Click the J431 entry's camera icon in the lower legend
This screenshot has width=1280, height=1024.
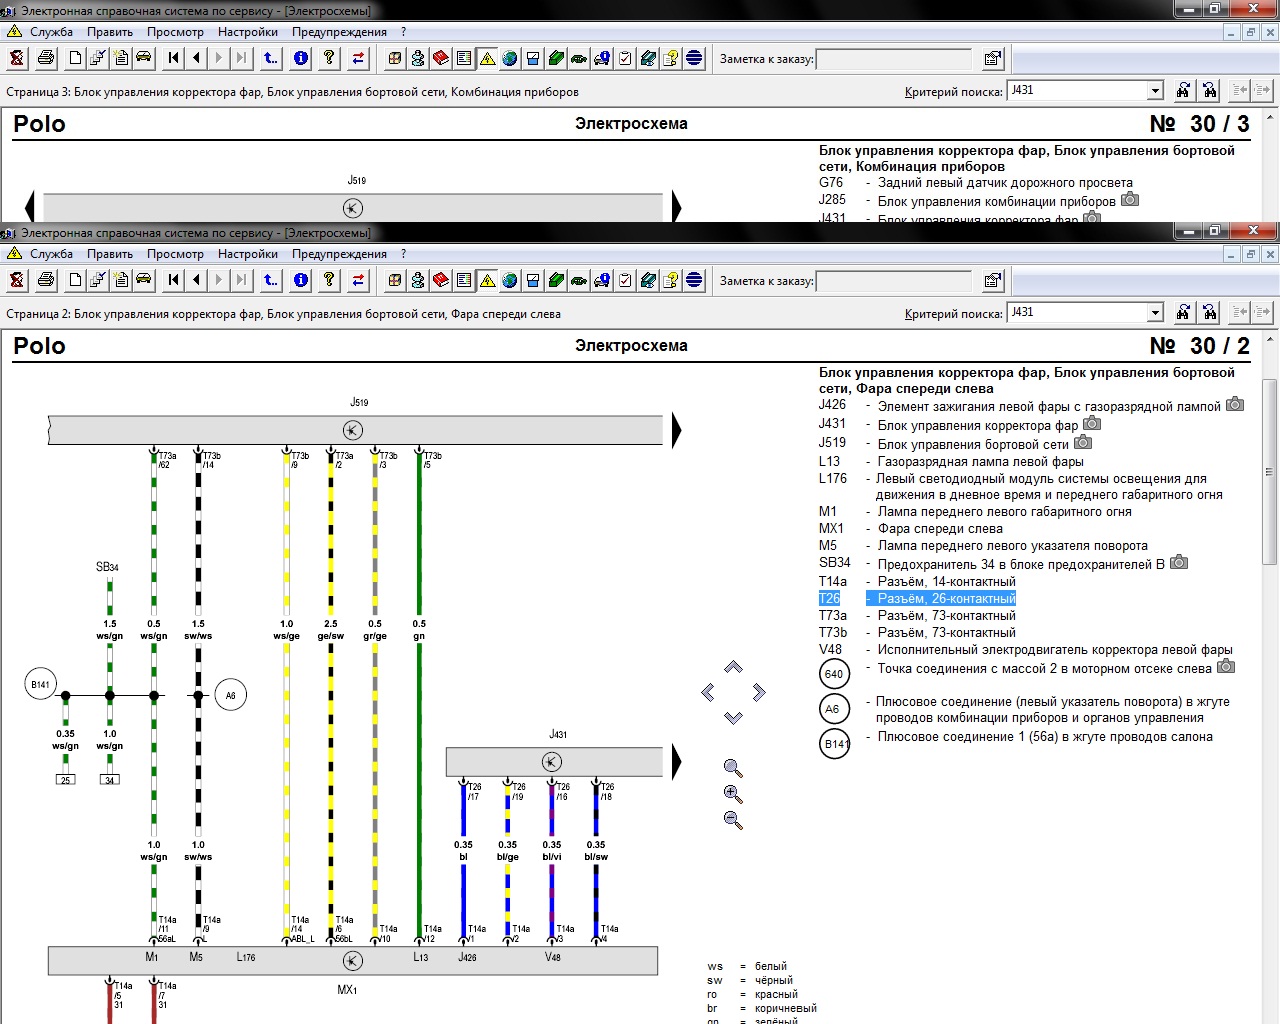pos(1092,424)
